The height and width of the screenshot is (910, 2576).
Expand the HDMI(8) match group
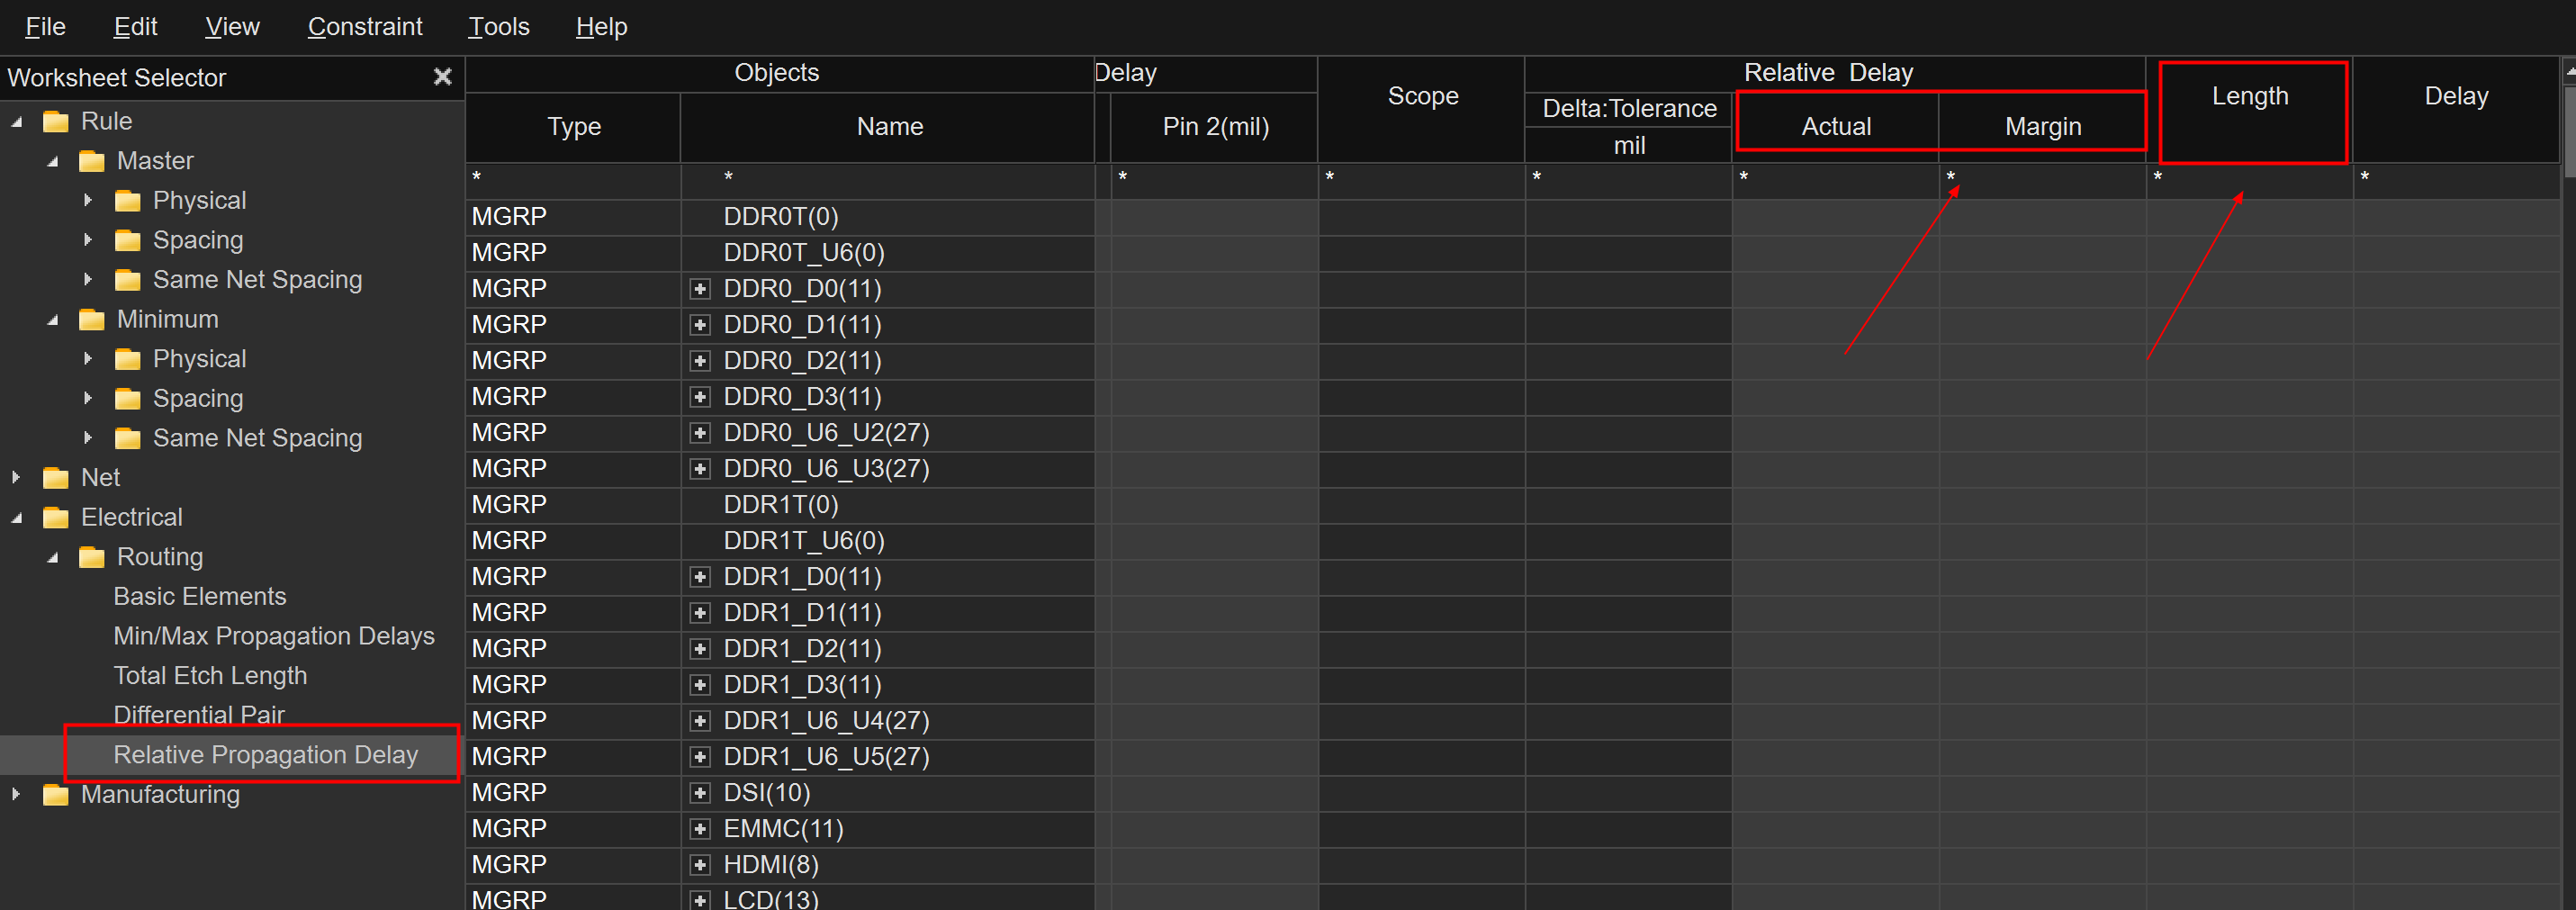tap(700, 865)
